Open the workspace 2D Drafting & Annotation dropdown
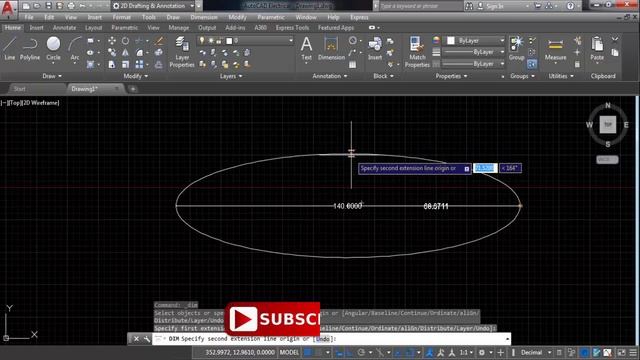The height and width of the screenshot is (360, 640). 153,6
